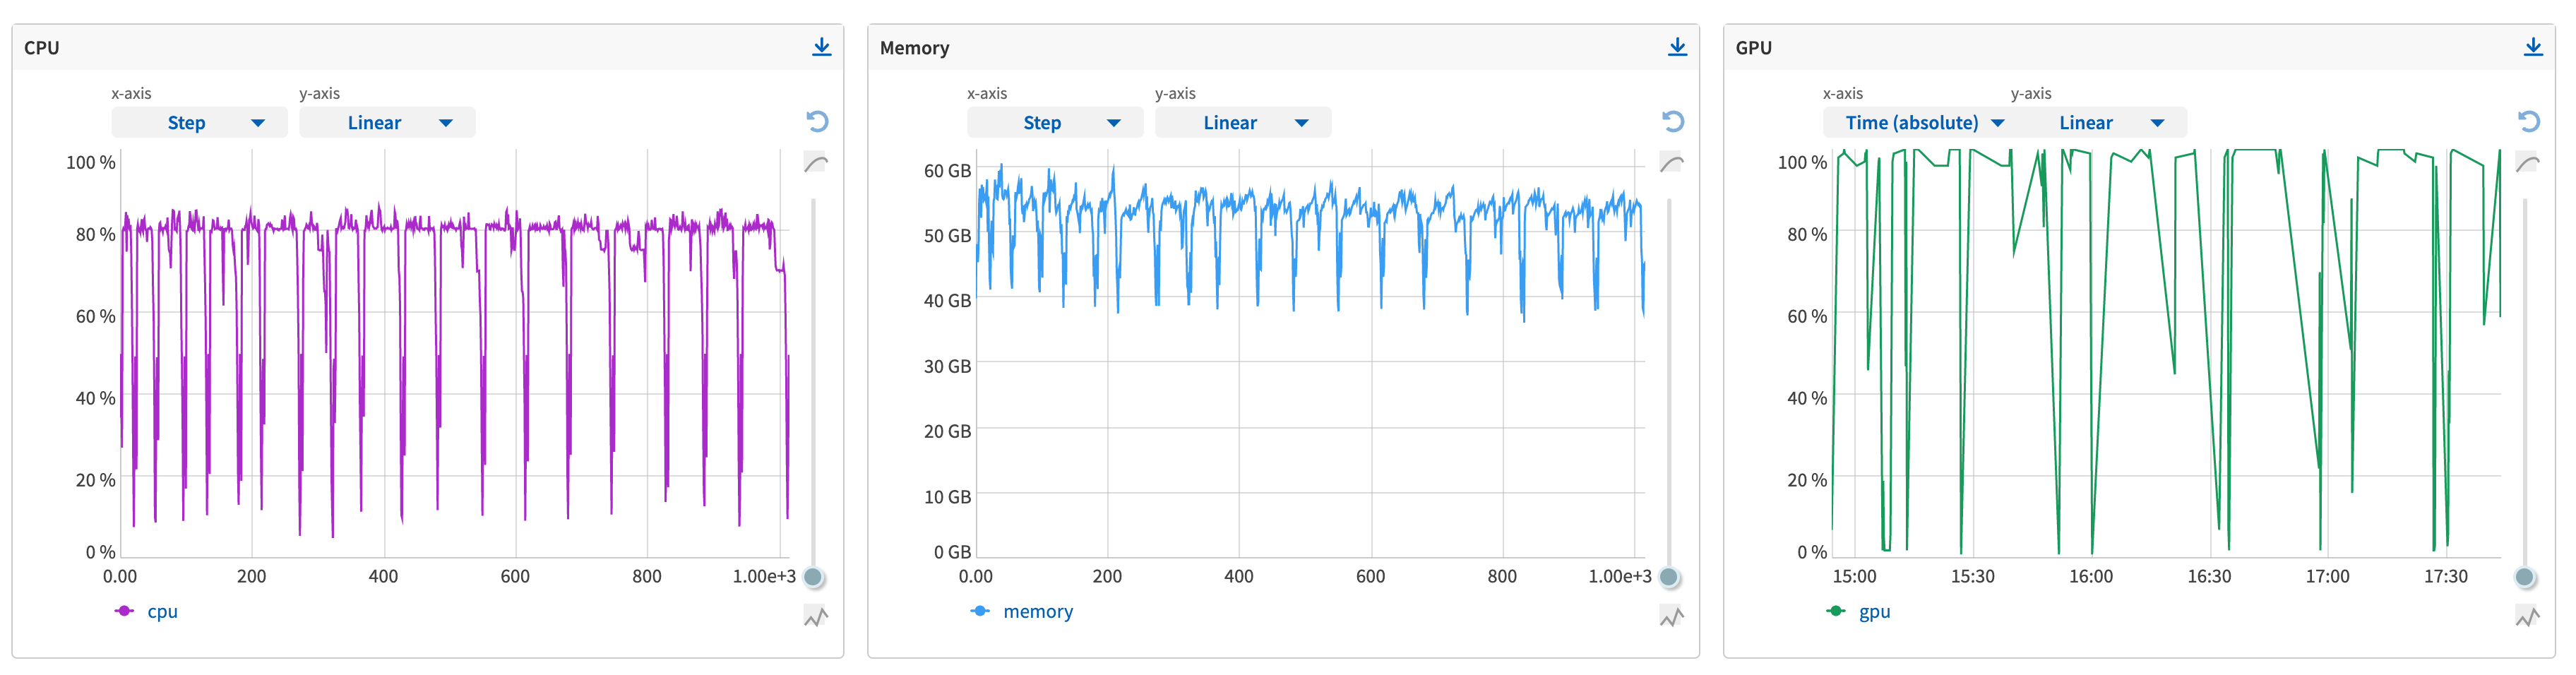This screenshot has height=675, width=2576.
Task: Open the Memory x-axis Step dropdown
Action: tap(1055, 123)
